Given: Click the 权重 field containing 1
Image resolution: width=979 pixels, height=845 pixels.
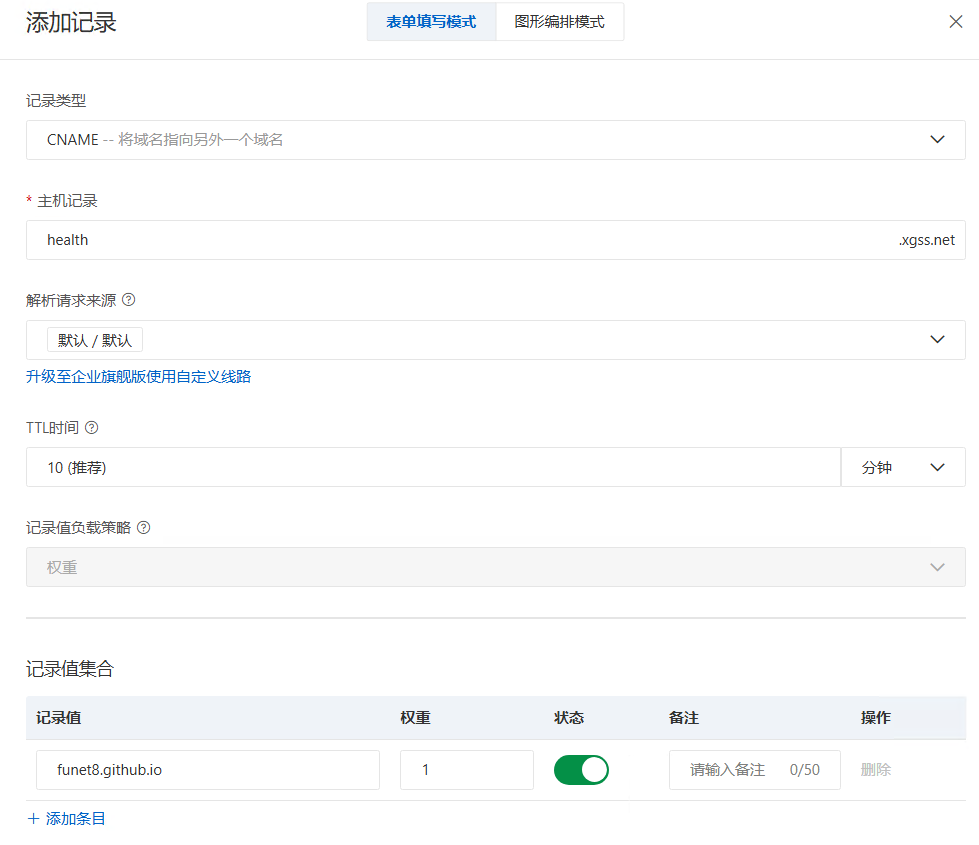Looking at the screenshot, I should pyautogui.click(x=466, y=770).
